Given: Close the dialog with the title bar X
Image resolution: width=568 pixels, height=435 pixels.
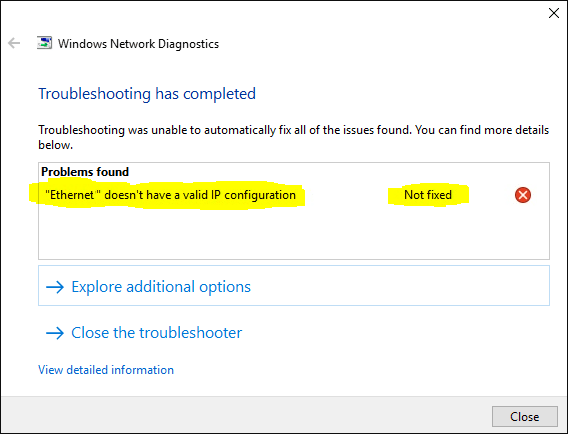Looking at the screenshot, I should [554, 13].
